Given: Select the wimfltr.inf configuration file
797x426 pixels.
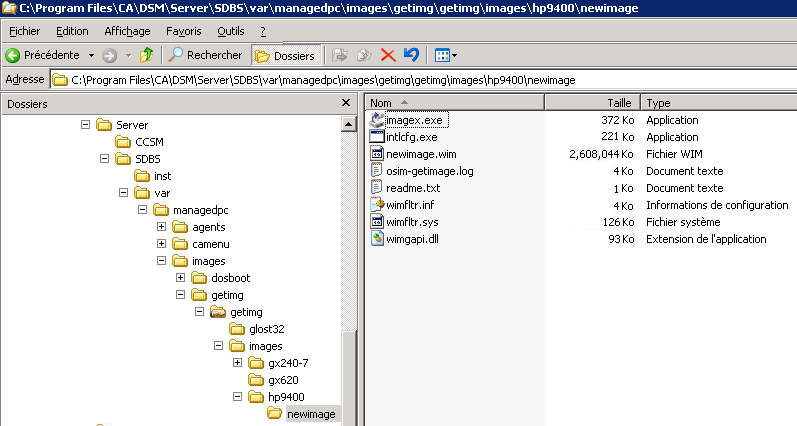Looking at the screenshot, I should pos(410,205).
